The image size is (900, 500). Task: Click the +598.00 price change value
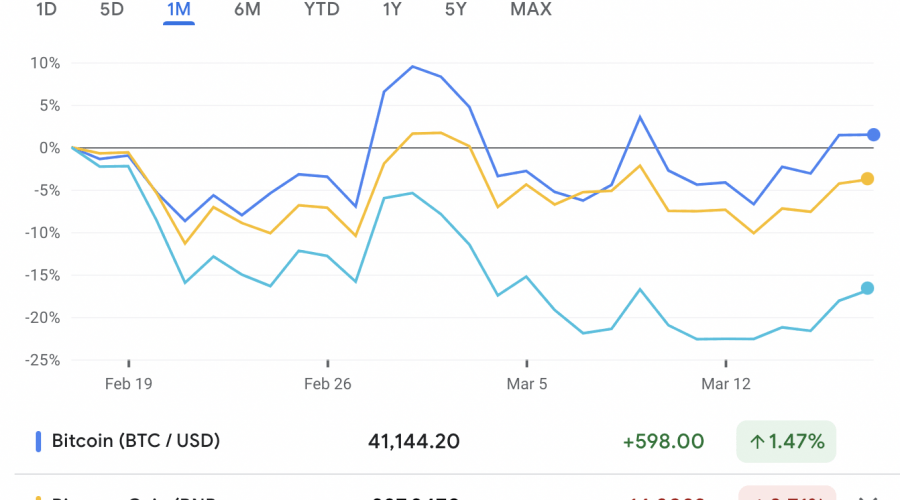pos(662,441)
